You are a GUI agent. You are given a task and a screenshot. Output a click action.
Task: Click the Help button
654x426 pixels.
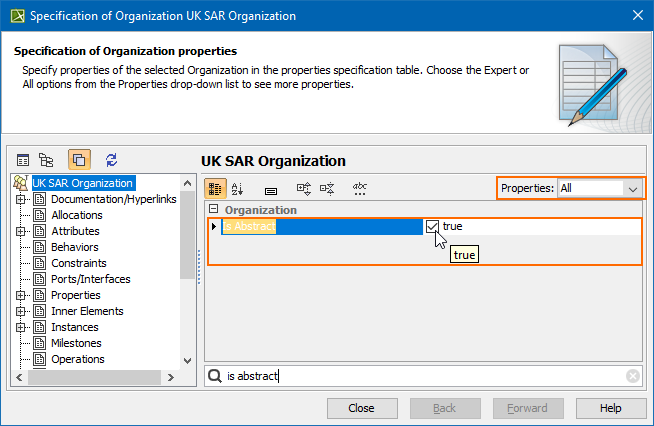610,408
